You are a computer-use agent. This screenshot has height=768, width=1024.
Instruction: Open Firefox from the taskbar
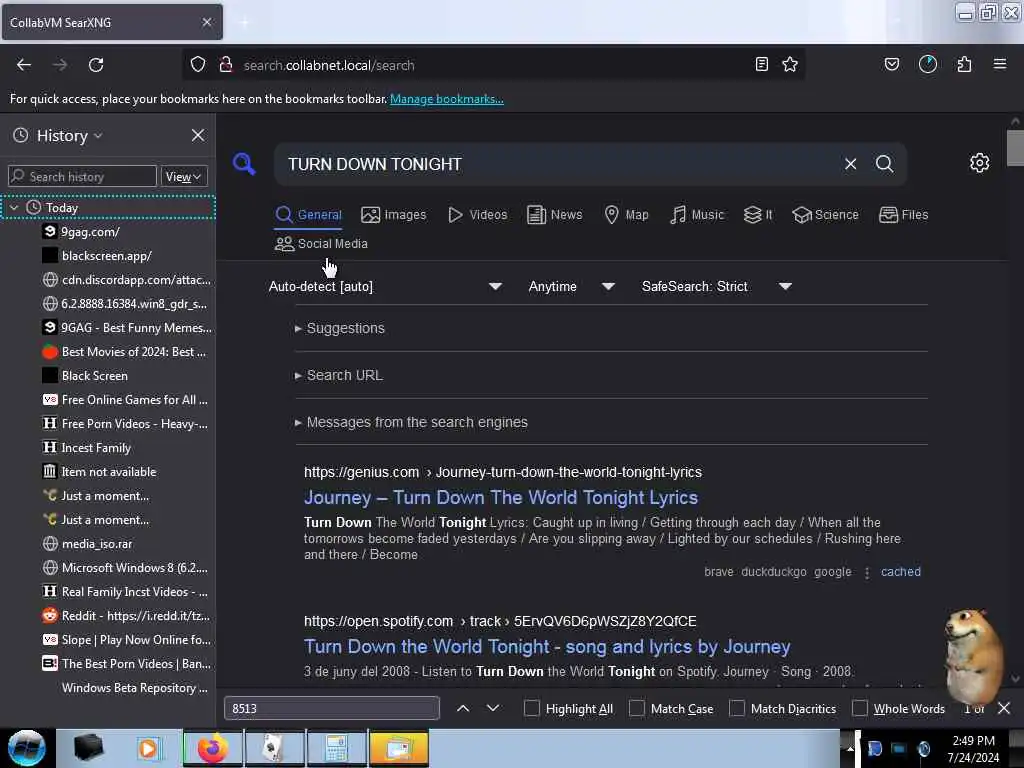(212, 748)
